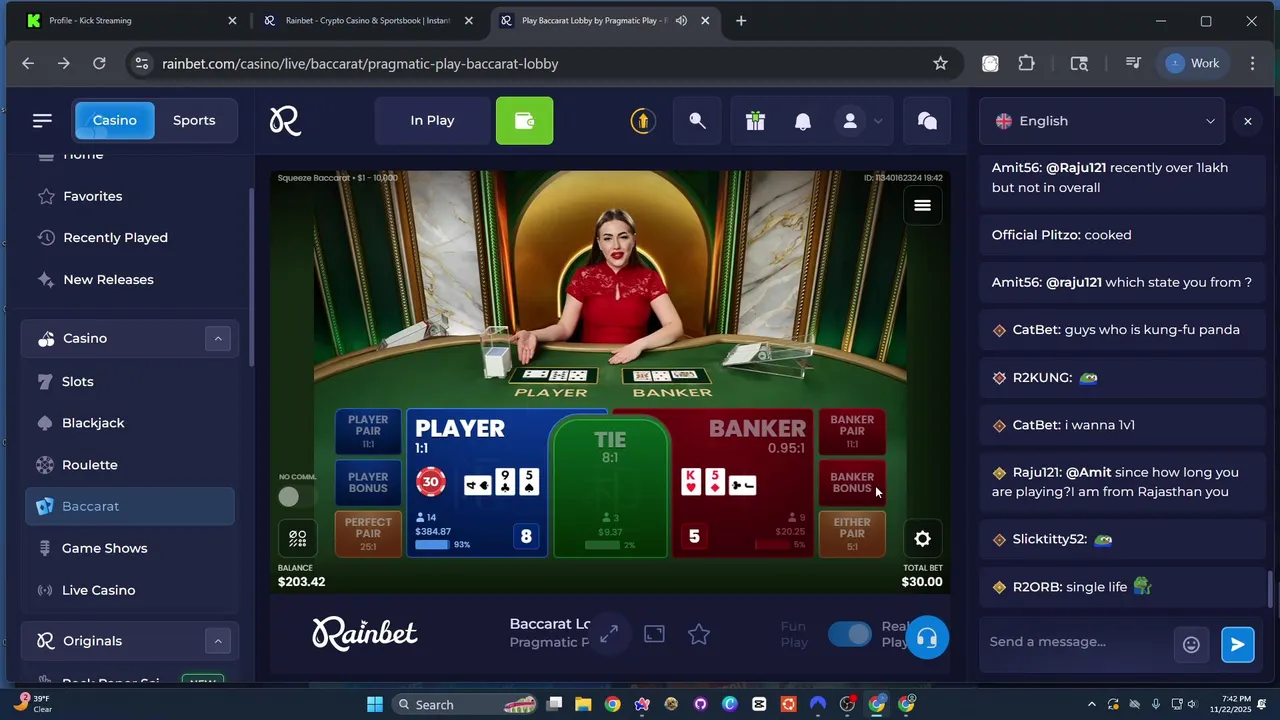Toggle the No Commission switch
The image size is (1280, 720).
[x=289, y=496]
